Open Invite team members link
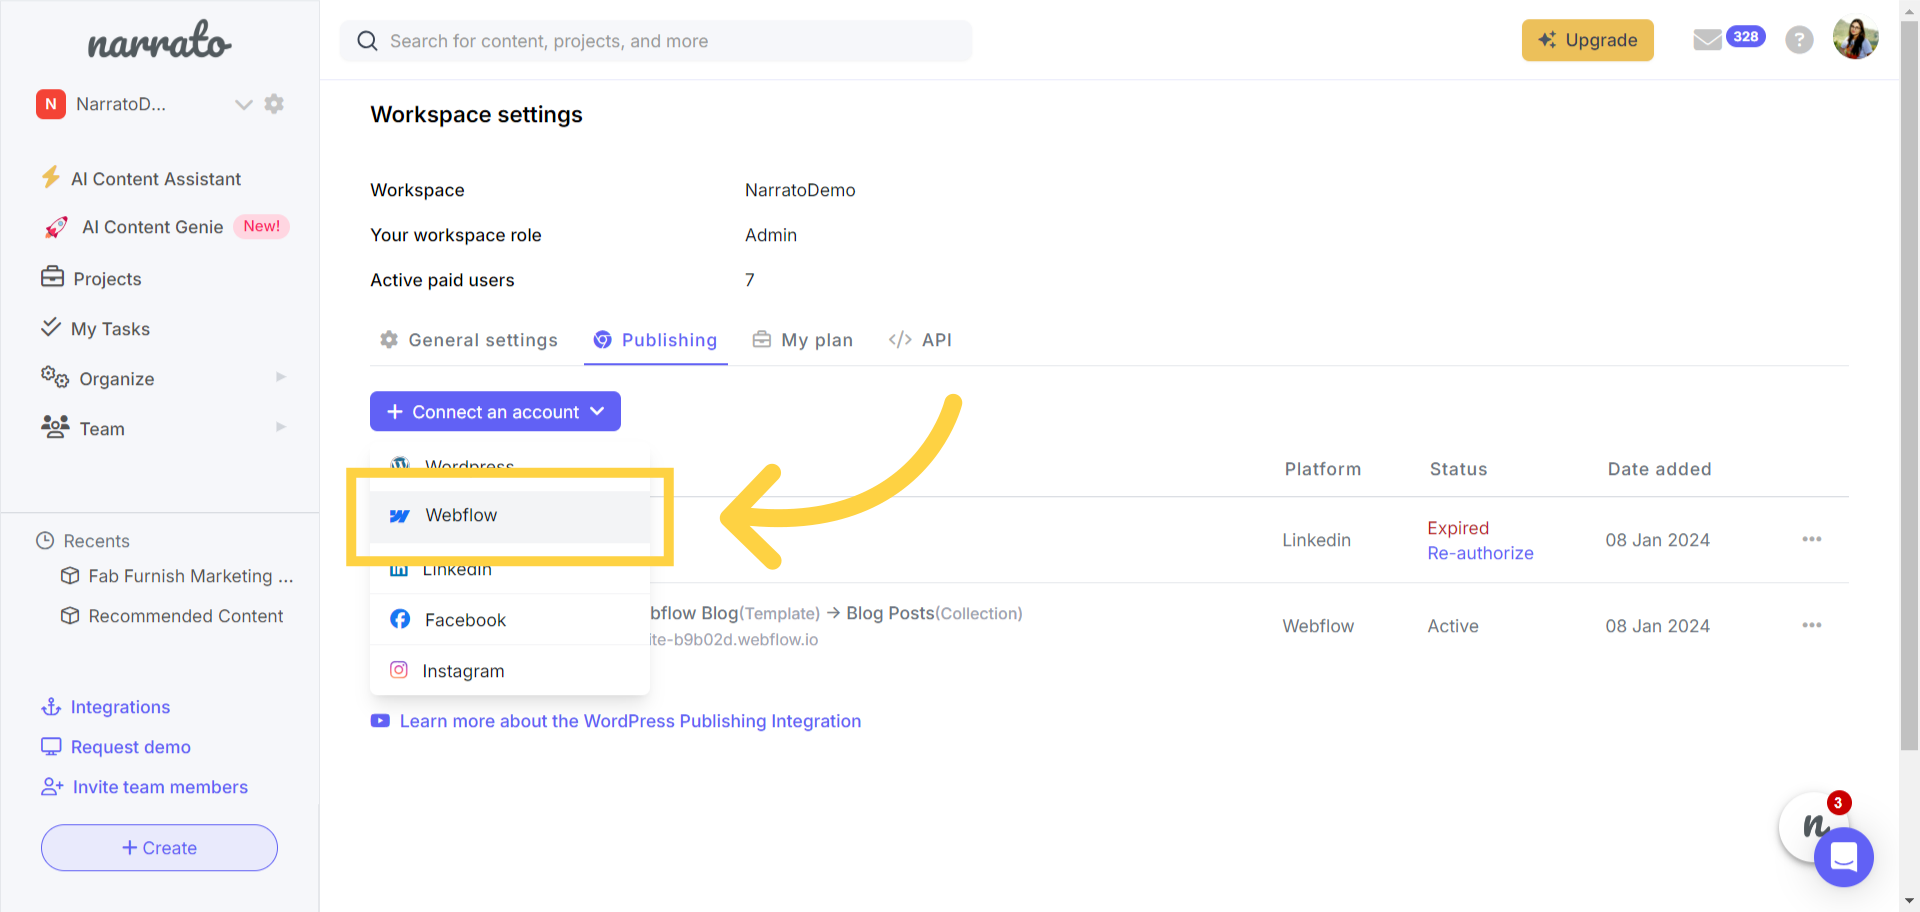1920x912 pixels. (160, 787)
